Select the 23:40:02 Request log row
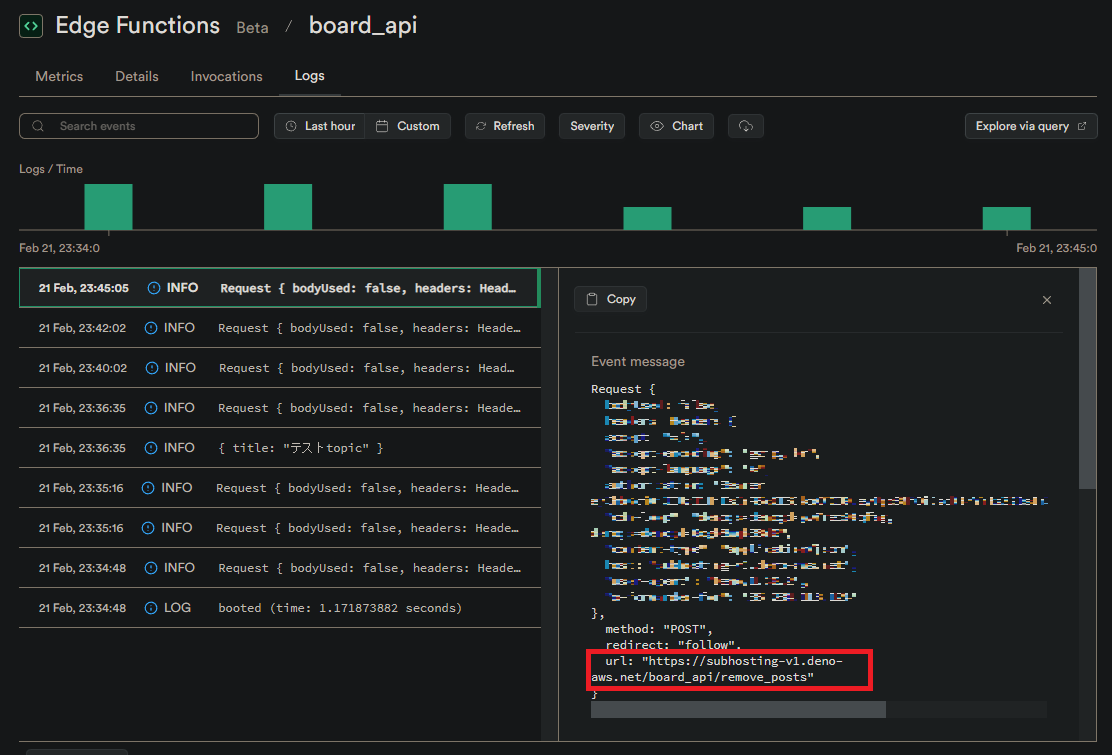The image size is (1112, 755). [x=279, y=368]
